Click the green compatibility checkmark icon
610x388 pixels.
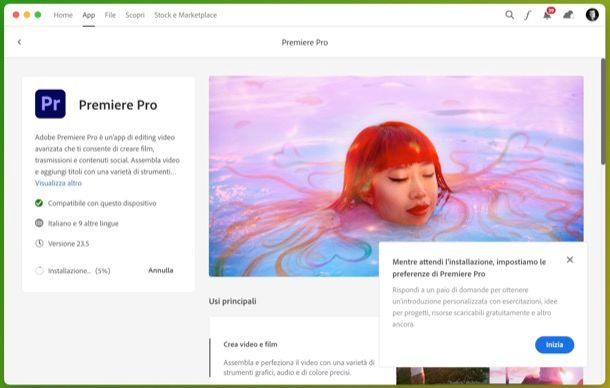tap(39, 203)
